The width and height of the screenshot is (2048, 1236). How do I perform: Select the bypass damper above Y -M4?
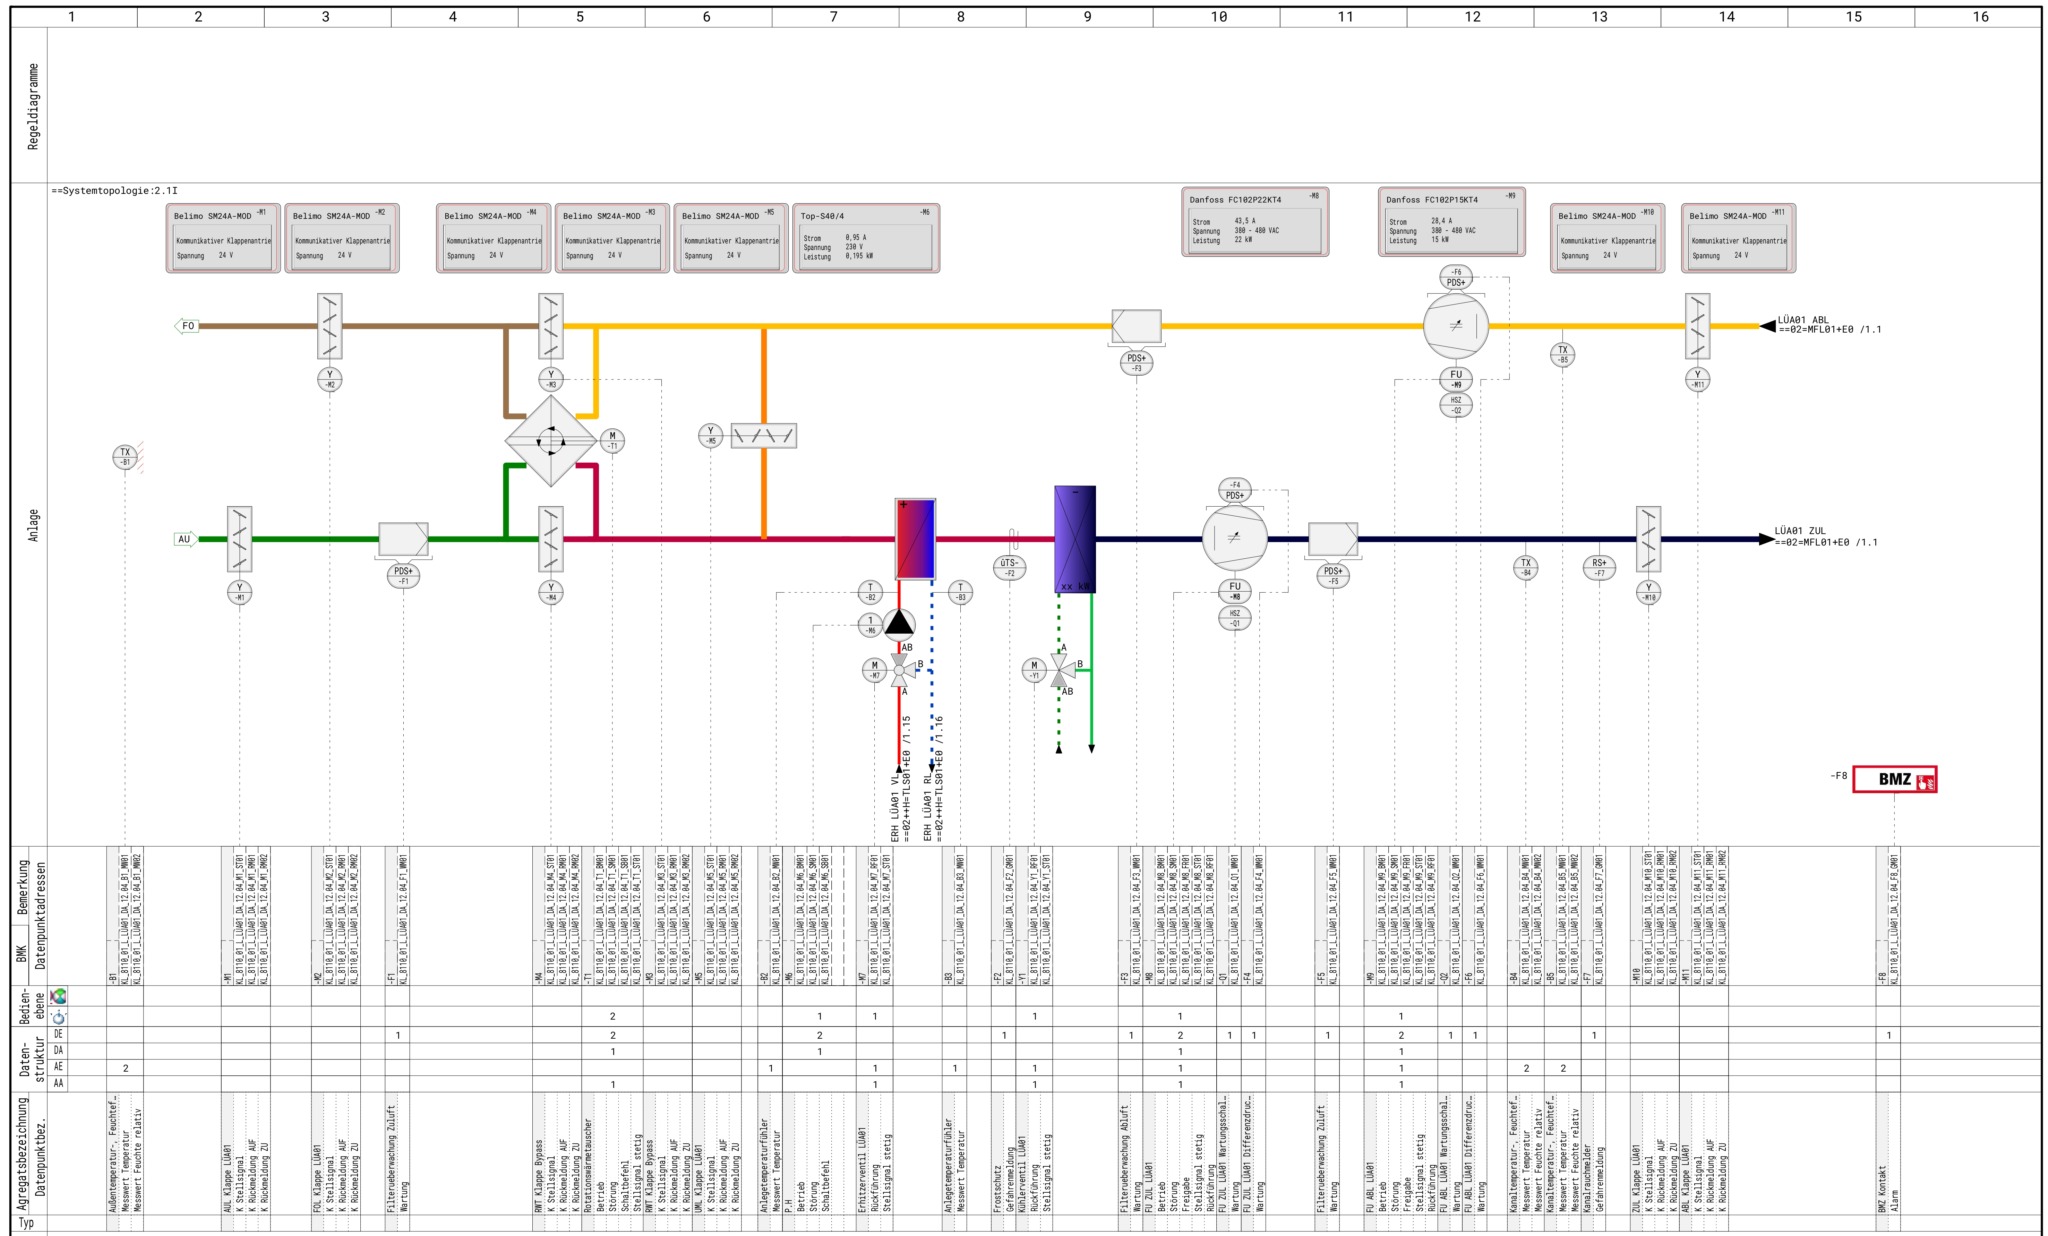551,539
